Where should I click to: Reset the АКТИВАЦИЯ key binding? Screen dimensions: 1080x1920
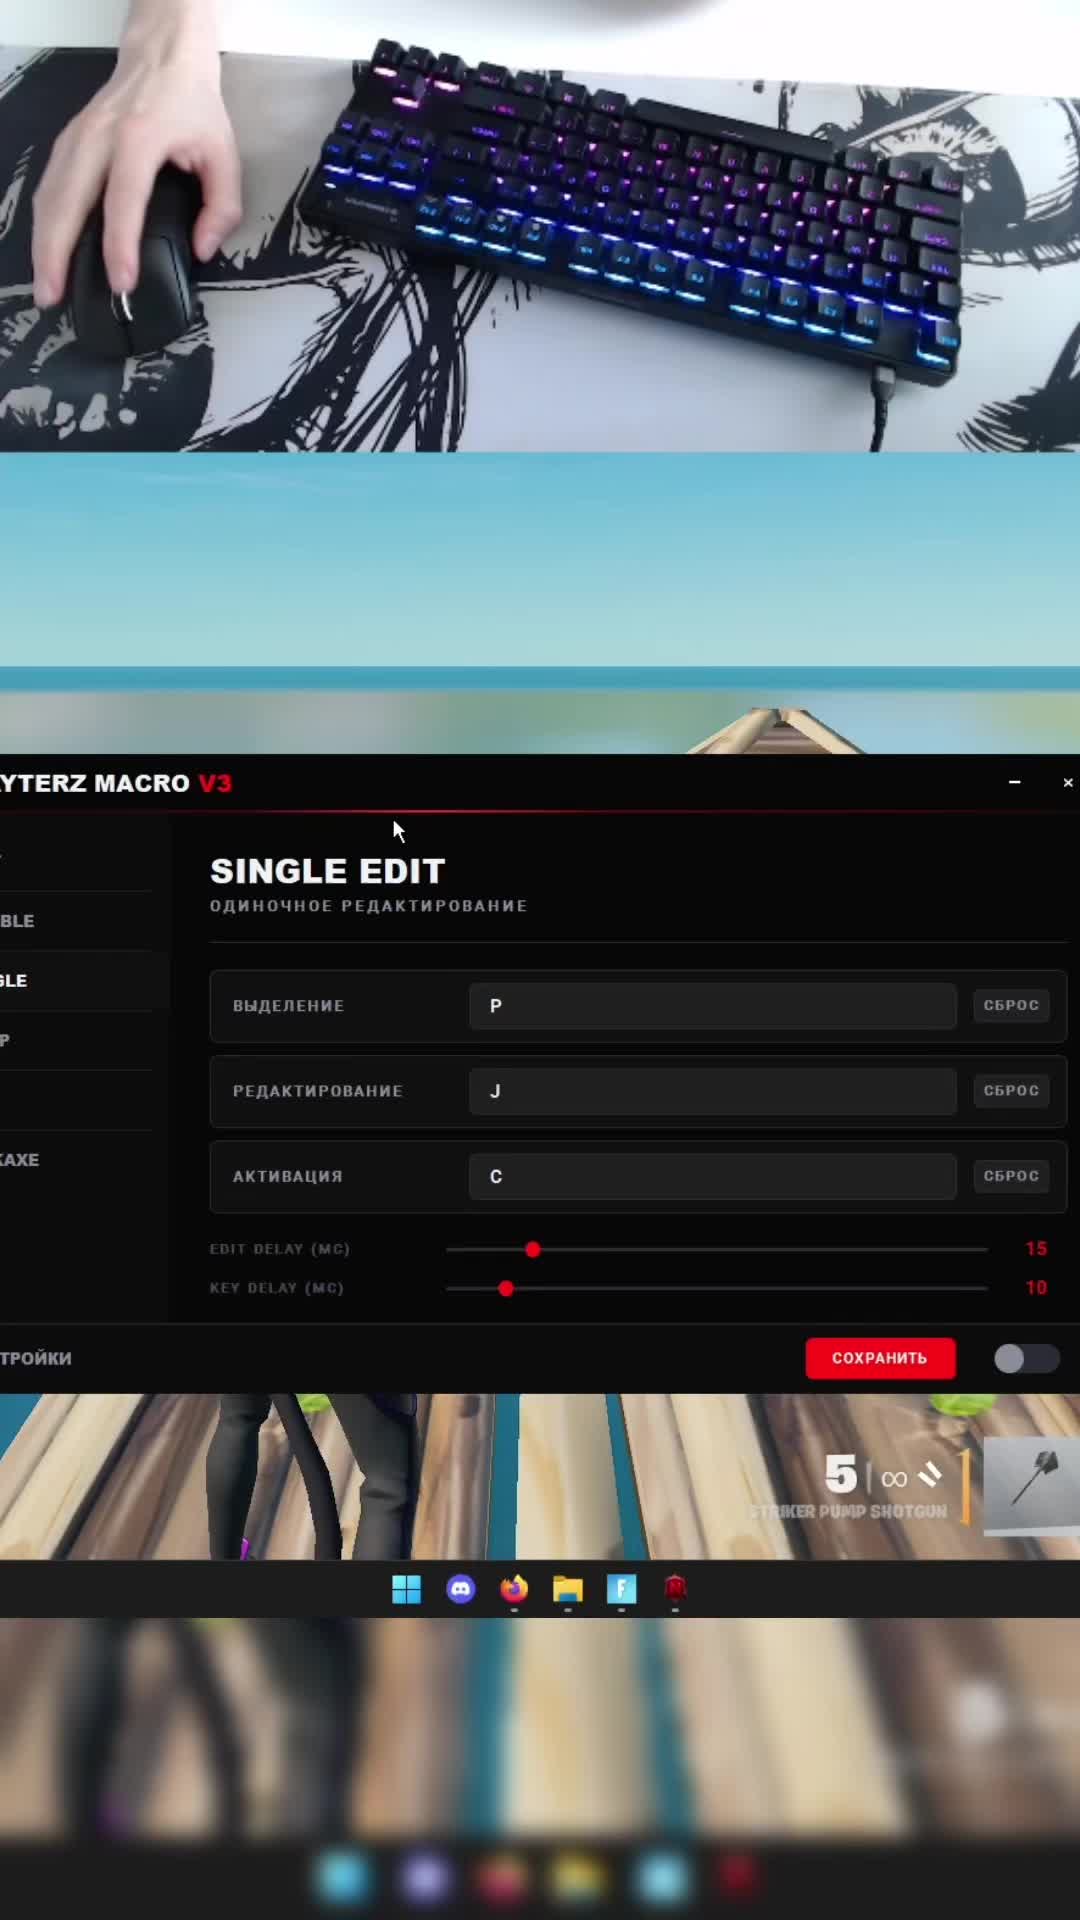[x=1011, y=1176]
